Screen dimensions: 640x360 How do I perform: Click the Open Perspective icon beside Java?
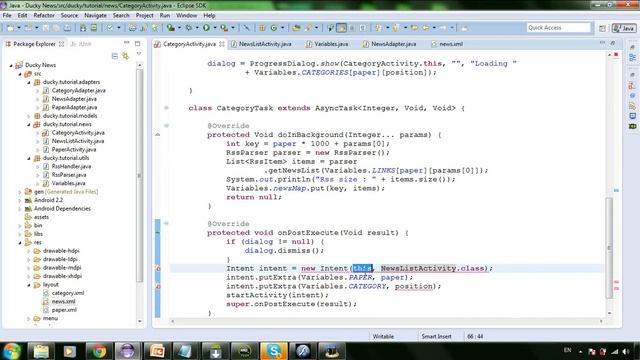pos(602,28)
